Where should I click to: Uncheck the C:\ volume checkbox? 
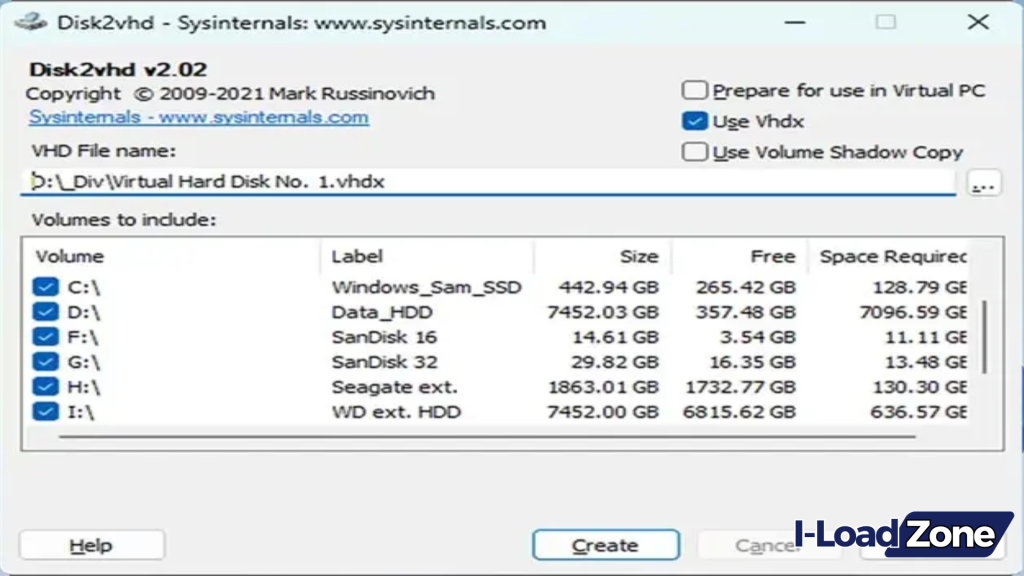point(45,286)
